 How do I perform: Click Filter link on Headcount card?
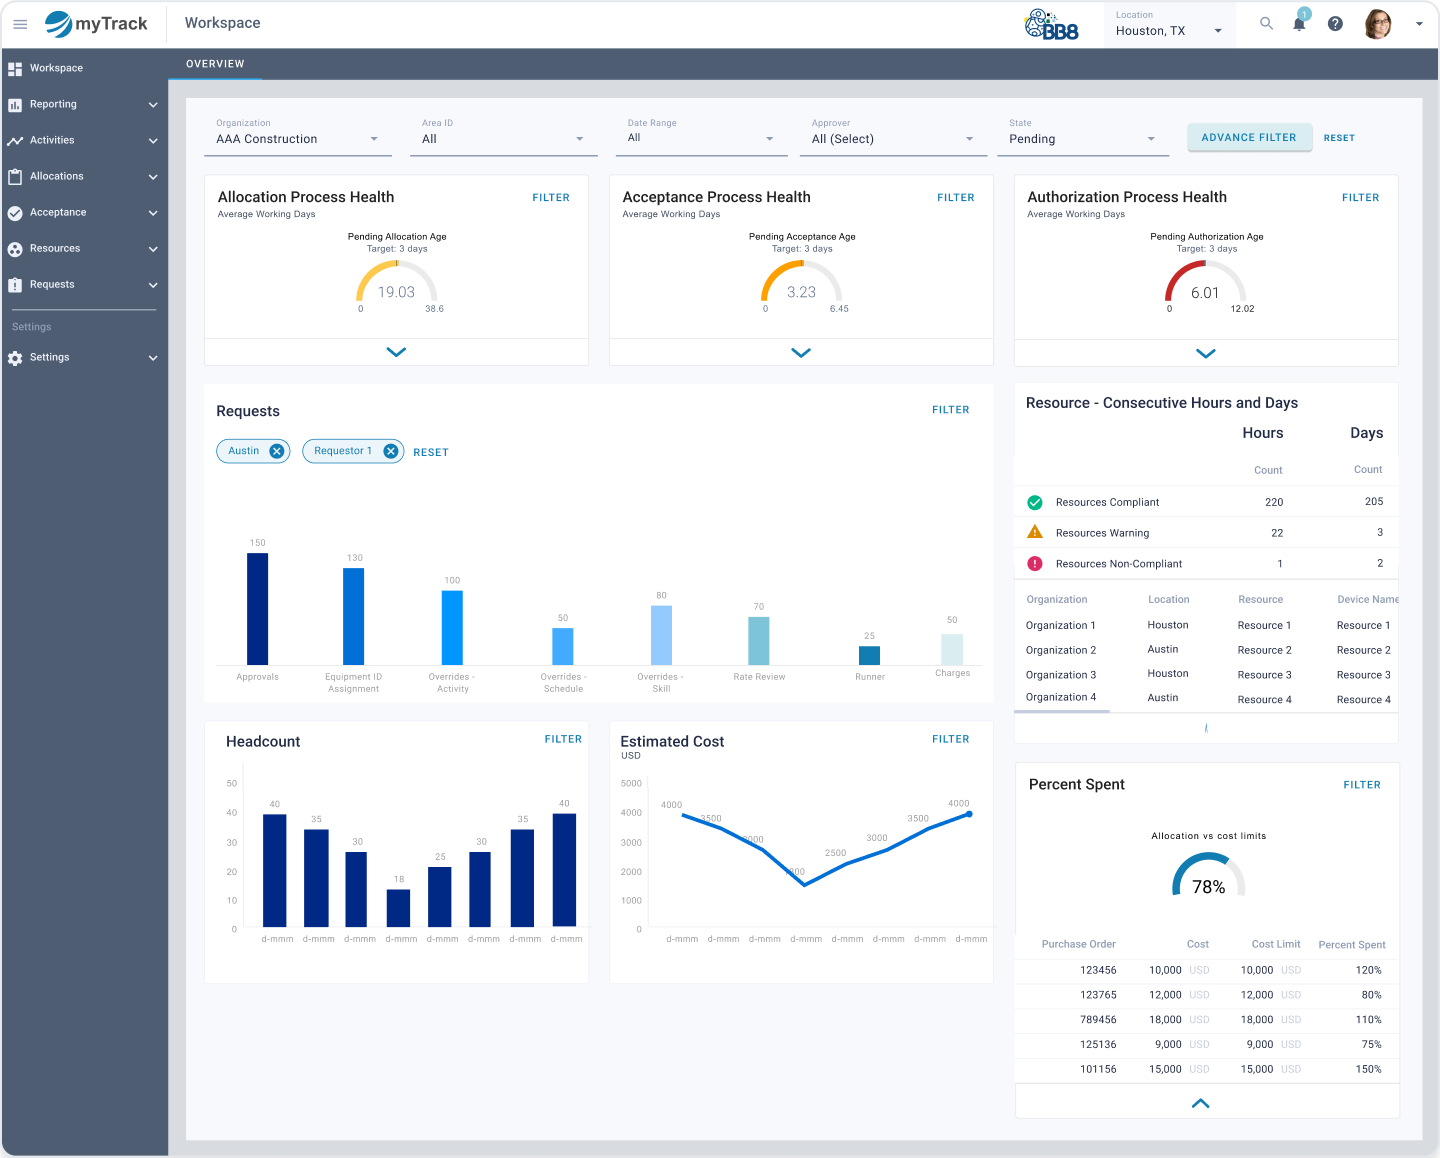[x=562, y=739]
